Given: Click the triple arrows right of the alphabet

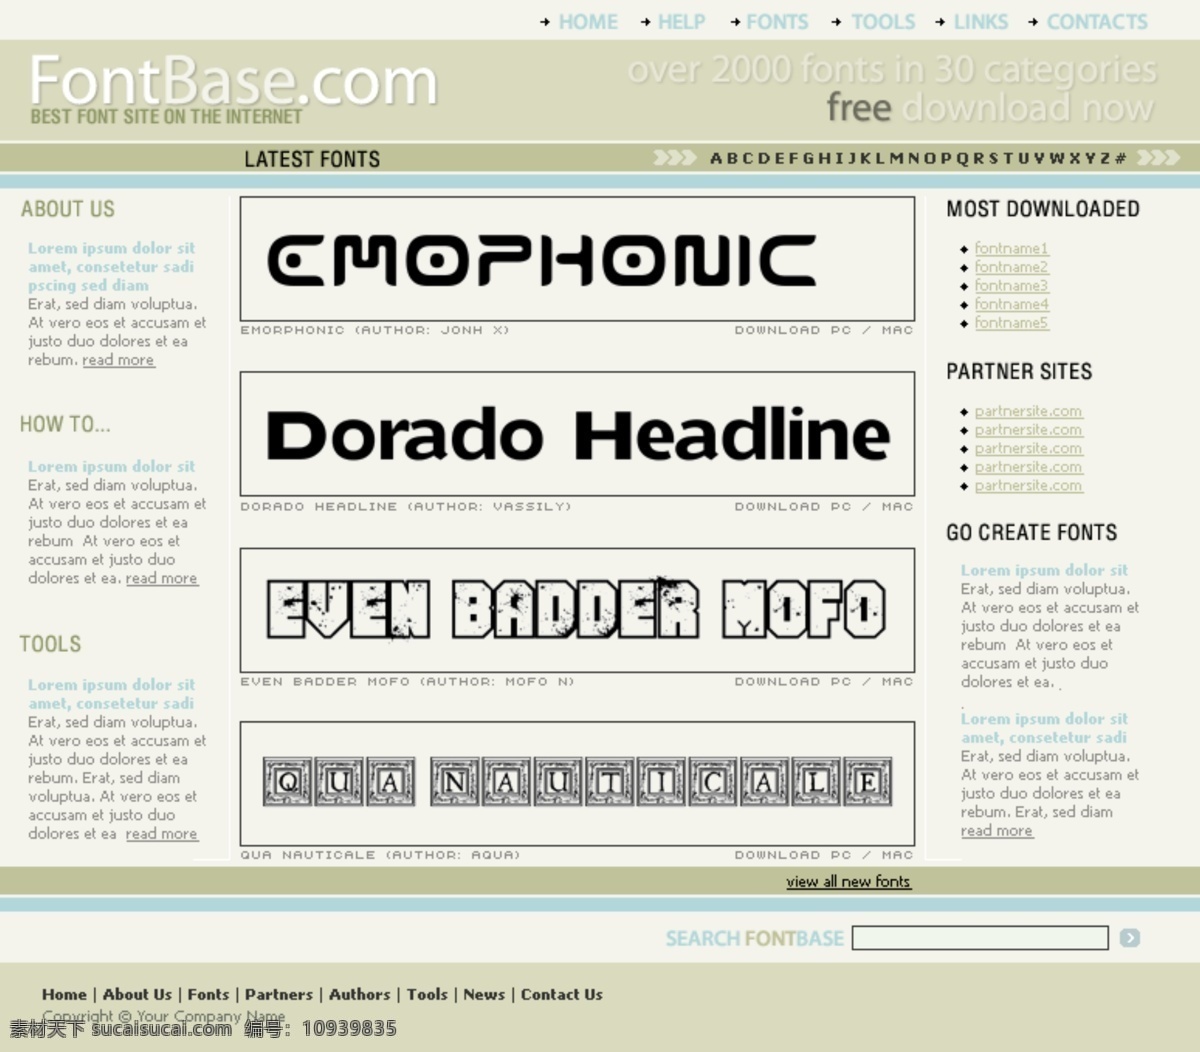Looking at the screenshot, I should (x=1158, y=158).
